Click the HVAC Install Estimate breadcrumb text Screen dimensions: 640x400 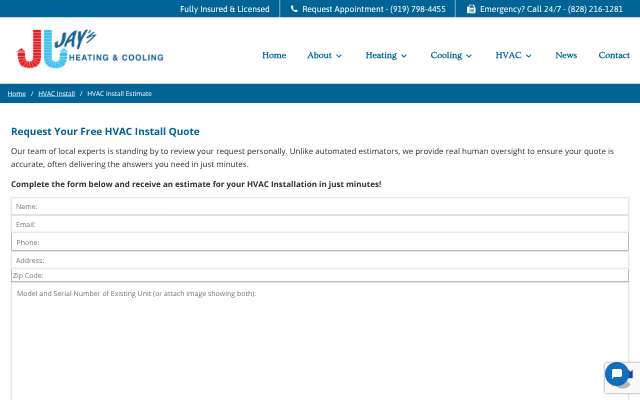pos(120,93)
